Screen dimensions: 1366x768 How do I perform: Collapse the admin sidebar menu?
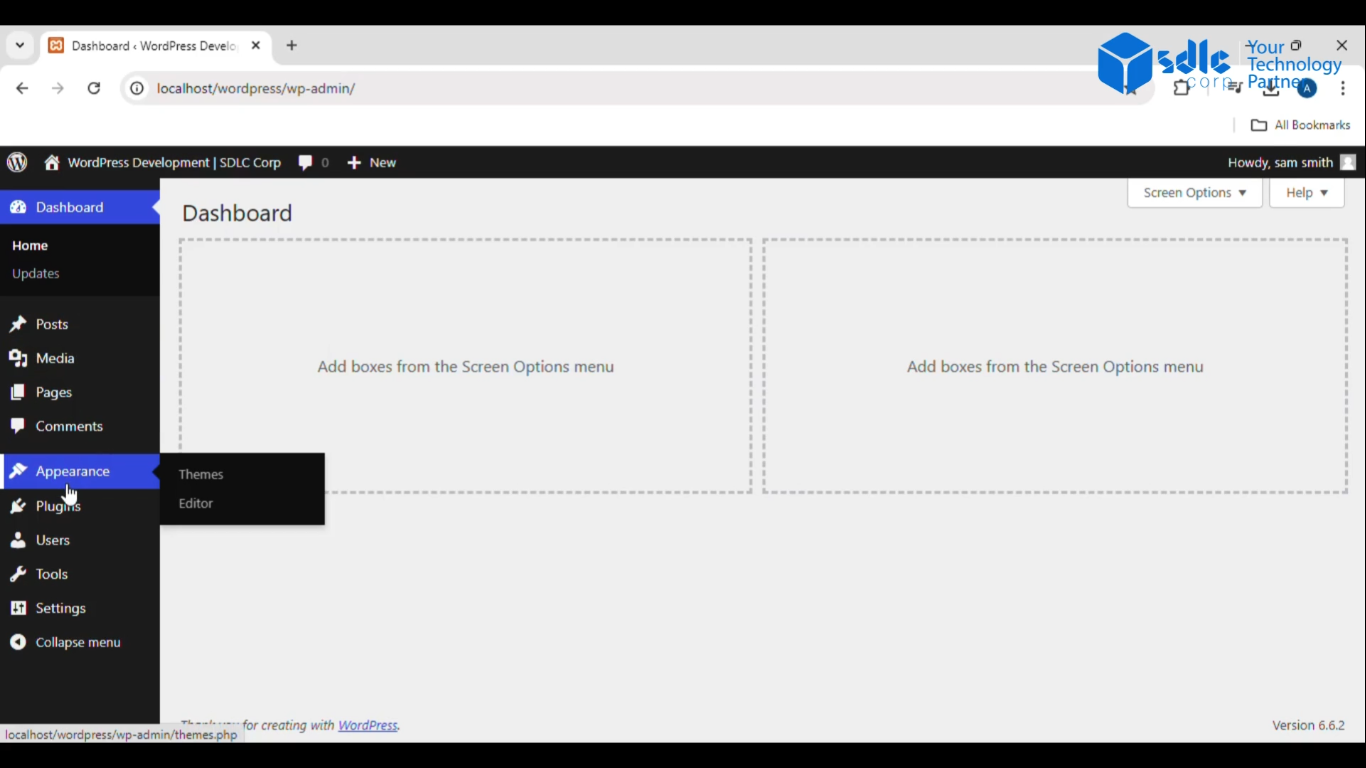(x=80, y=642)
